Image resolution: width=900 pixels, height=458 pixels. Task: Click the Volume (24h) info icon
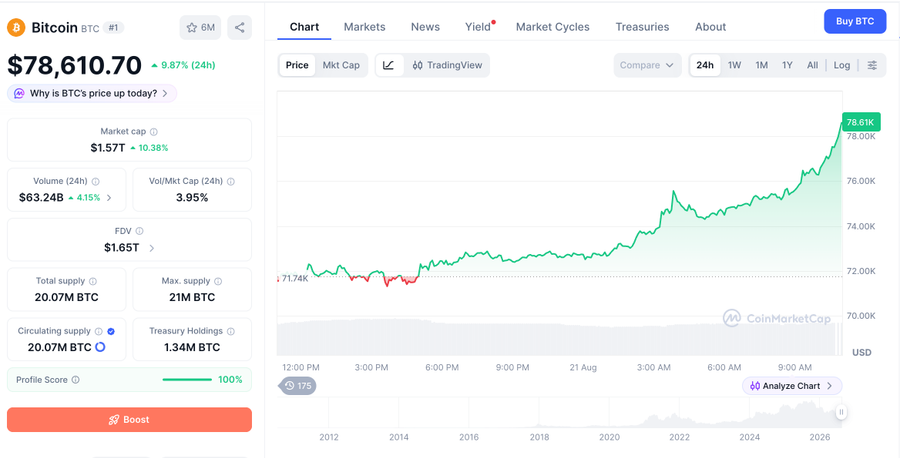95,181
